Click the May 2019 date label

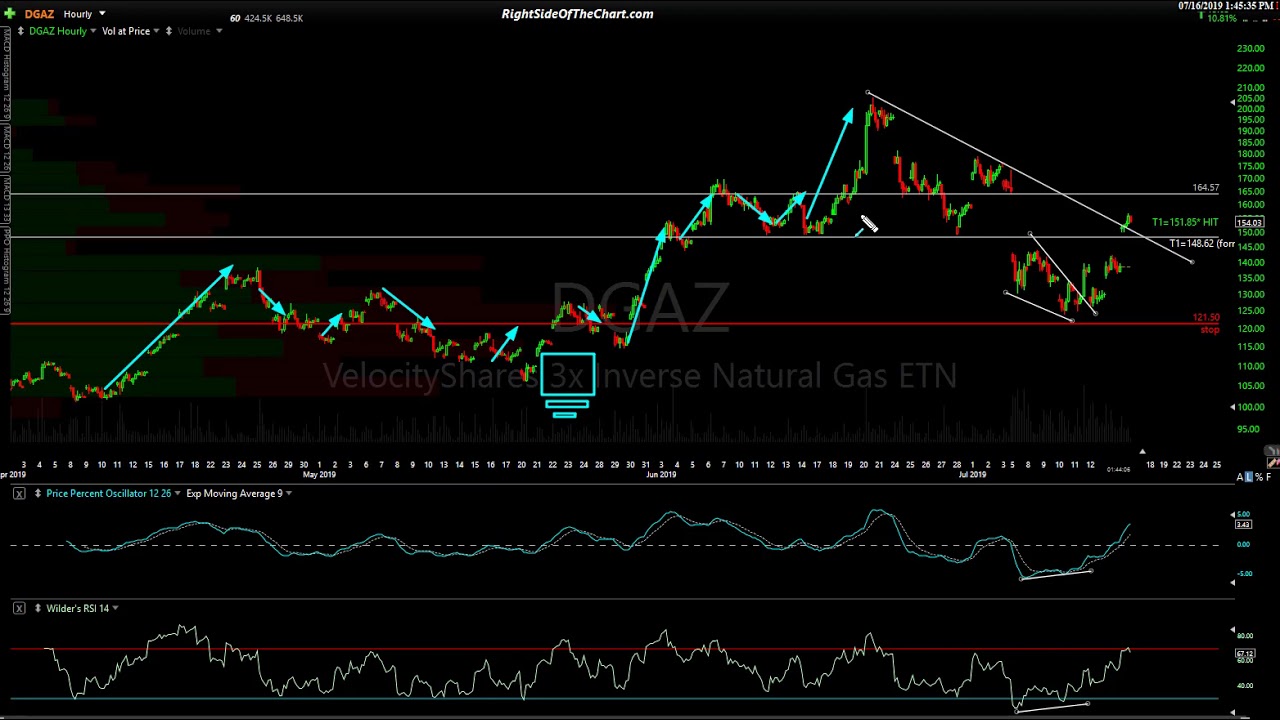pyautogui.click(x=319, y=475)
